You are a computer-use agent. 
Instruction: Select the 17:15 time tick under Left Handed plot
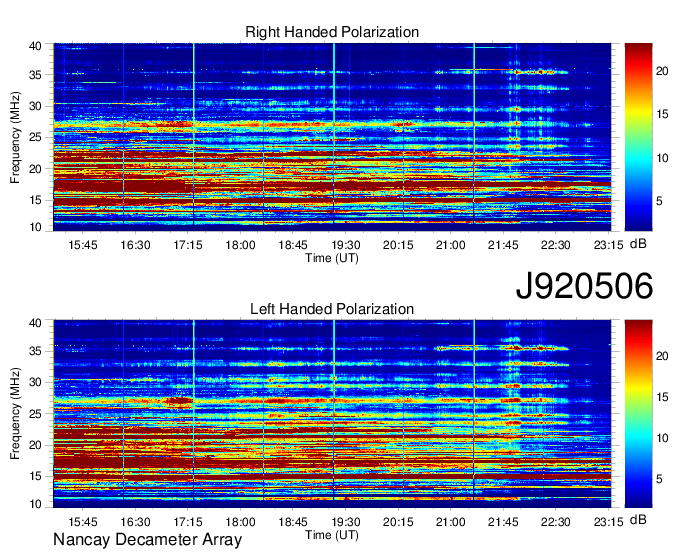[x=188, y=522]
